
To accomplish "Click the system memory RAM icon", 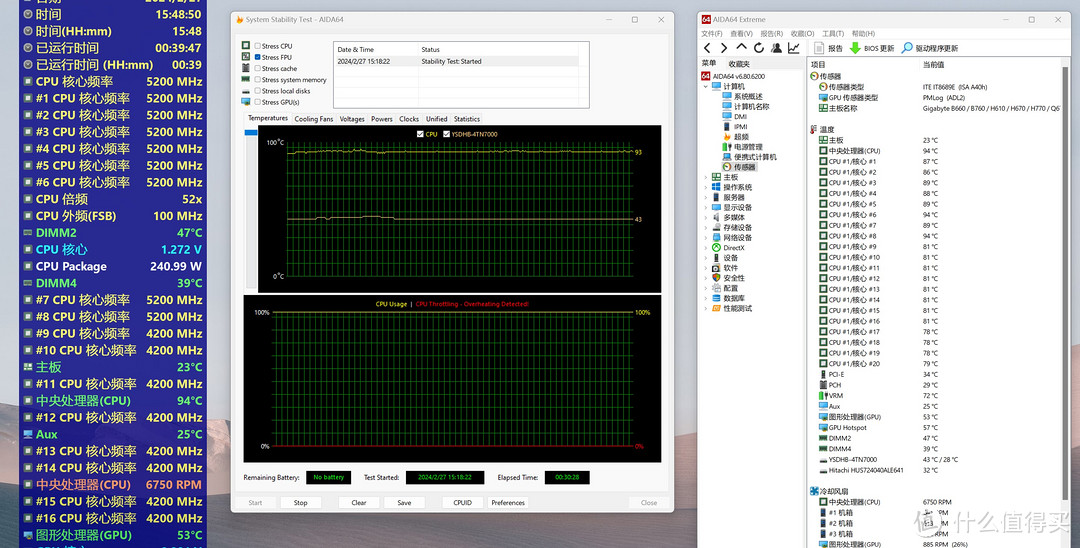I will pyautogui.click(x=246, y=79).
